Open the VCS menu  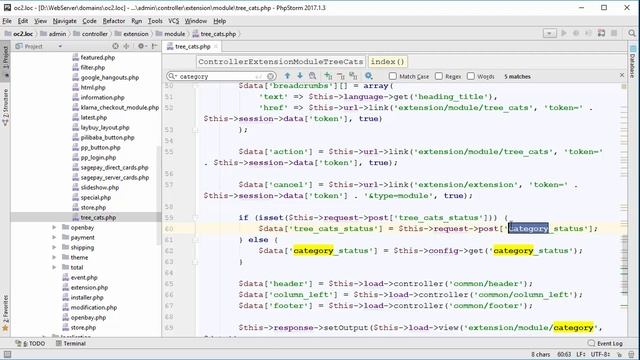tap(173, 21)
